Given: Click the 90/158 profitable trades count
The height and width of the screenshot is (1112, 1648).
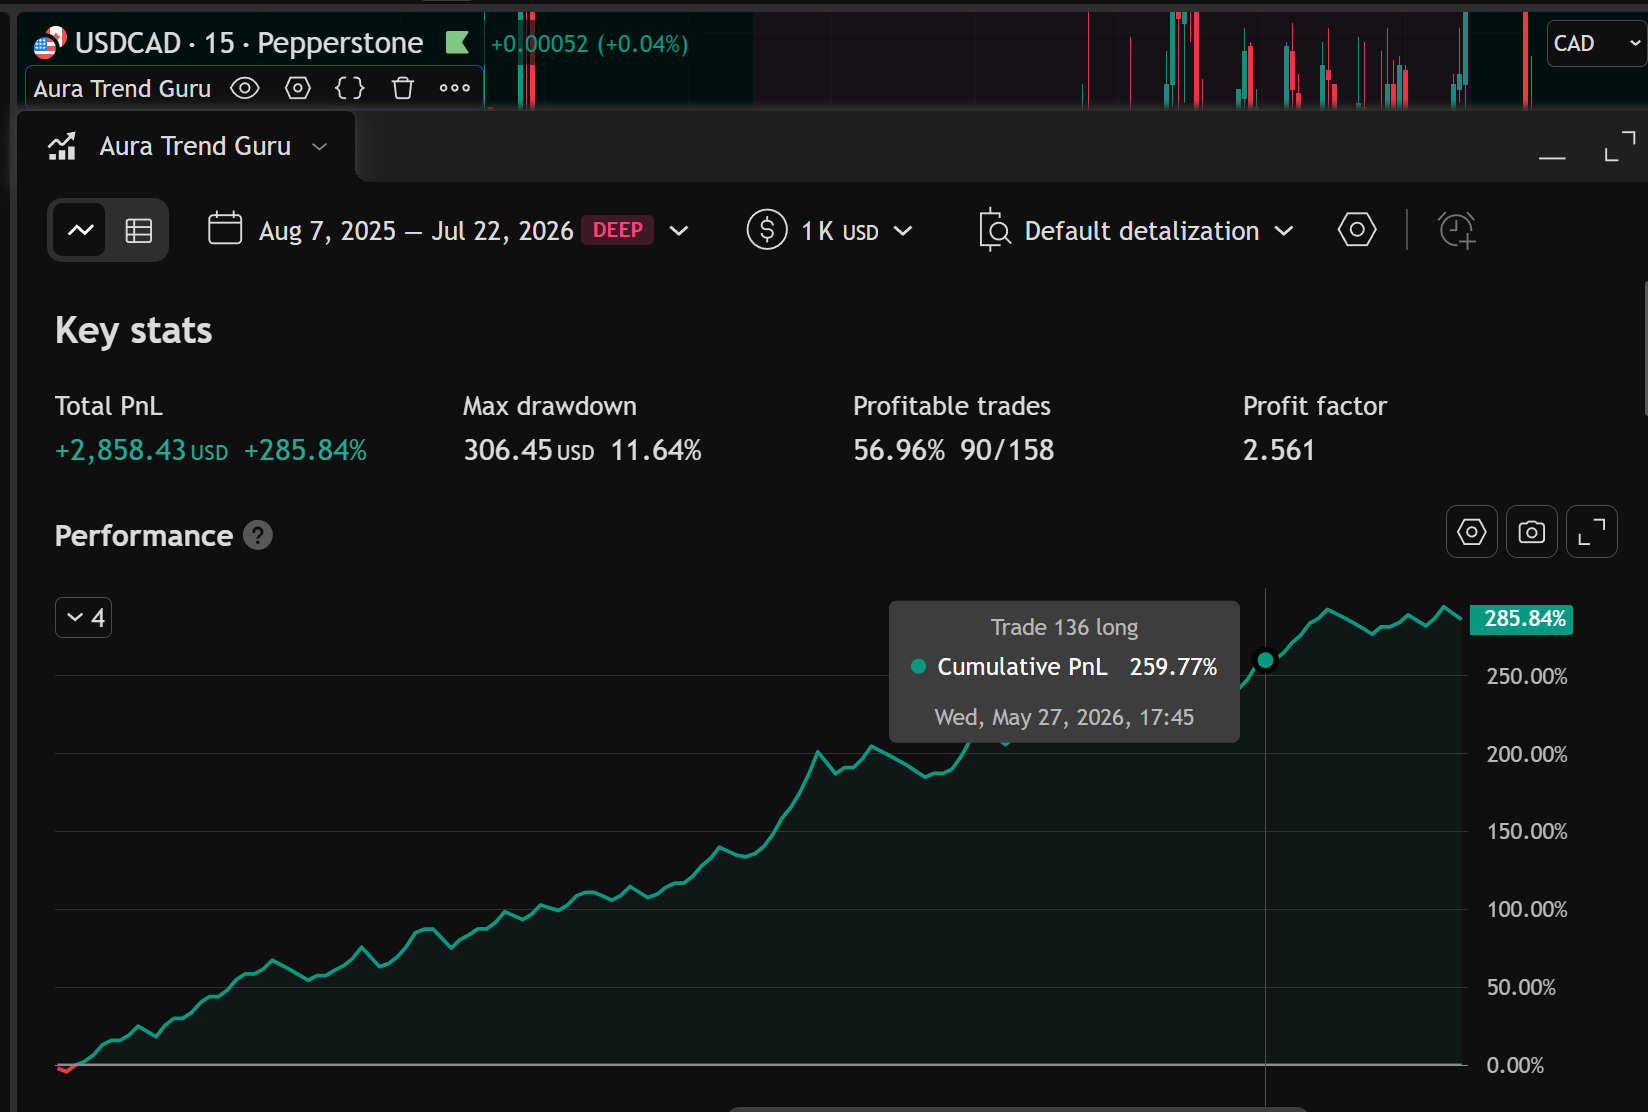Looking at the screenshot, I should [1008, 450].
